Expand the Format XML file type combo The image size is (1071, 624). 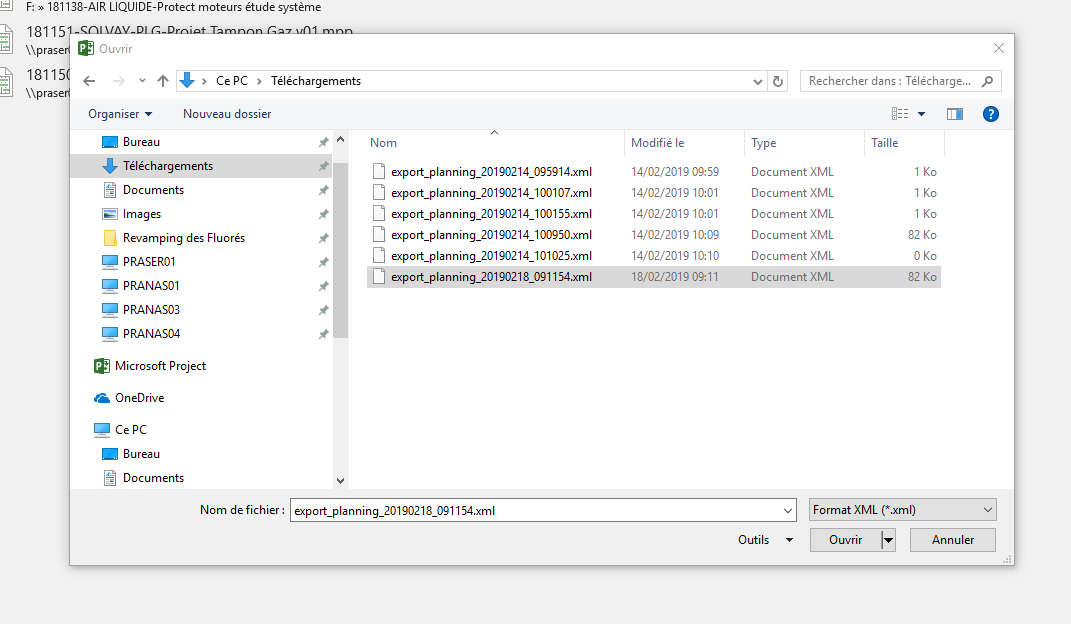(902, 510)
